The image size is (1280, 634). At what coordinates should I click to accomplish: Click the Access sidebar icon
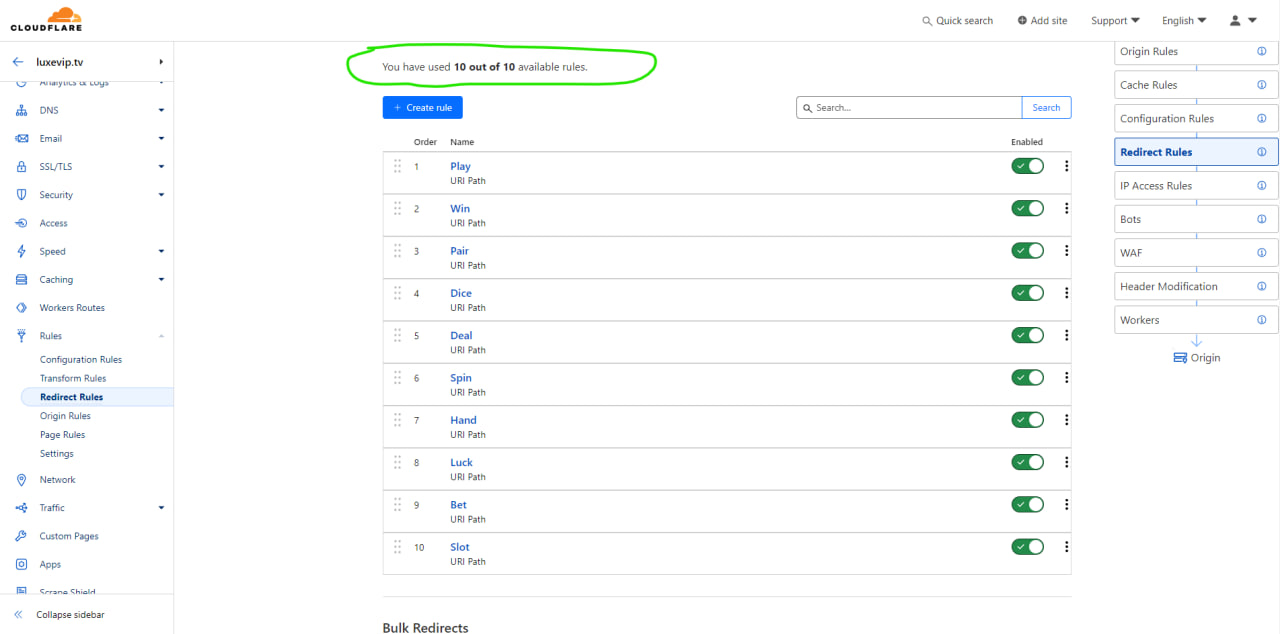coord(21,223)
